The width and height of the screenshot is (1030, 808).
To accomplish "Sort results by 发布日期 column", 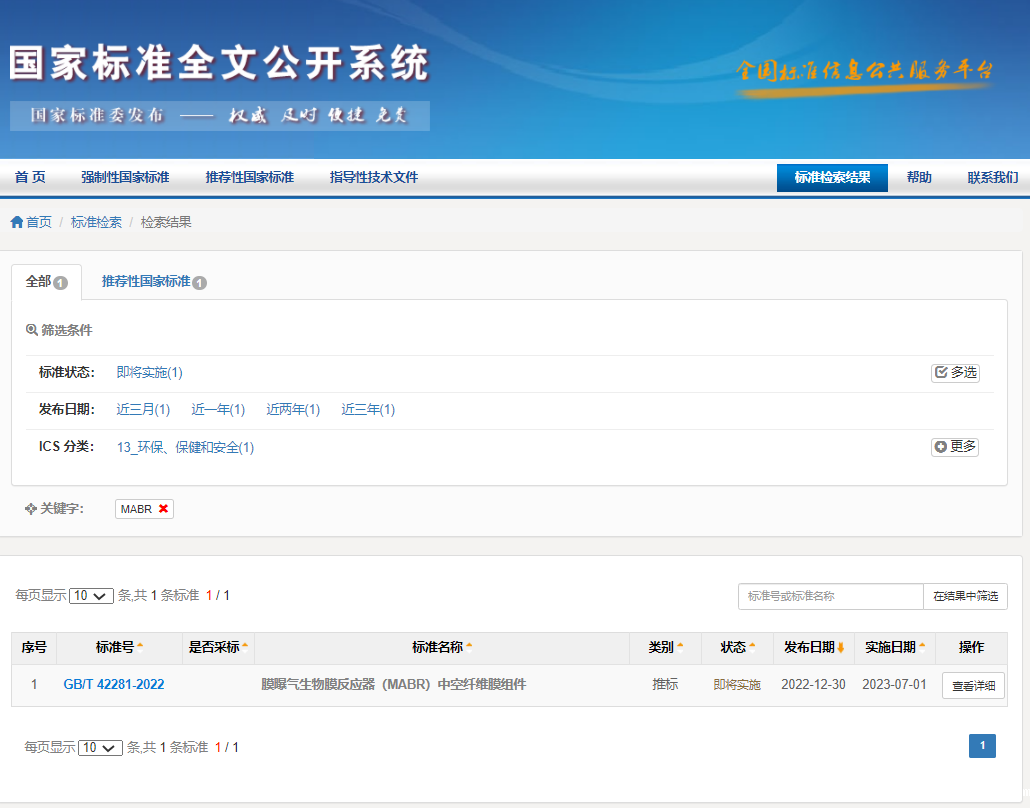I will (814, 647).
